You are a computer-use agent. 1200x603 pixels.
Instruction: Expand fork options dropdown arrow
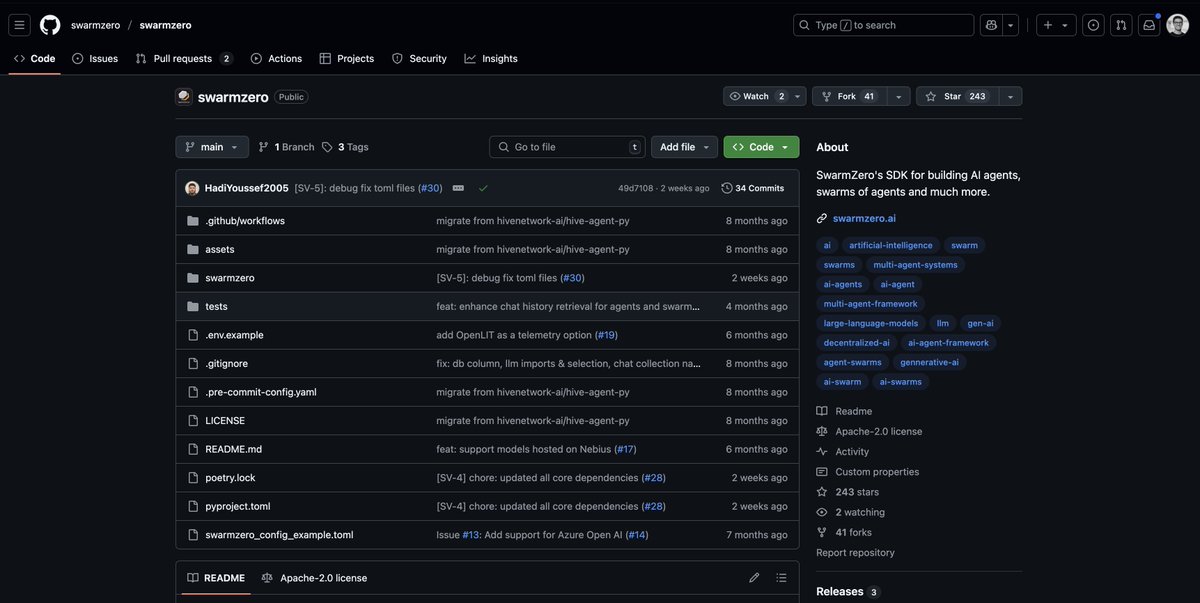(898, 96)
